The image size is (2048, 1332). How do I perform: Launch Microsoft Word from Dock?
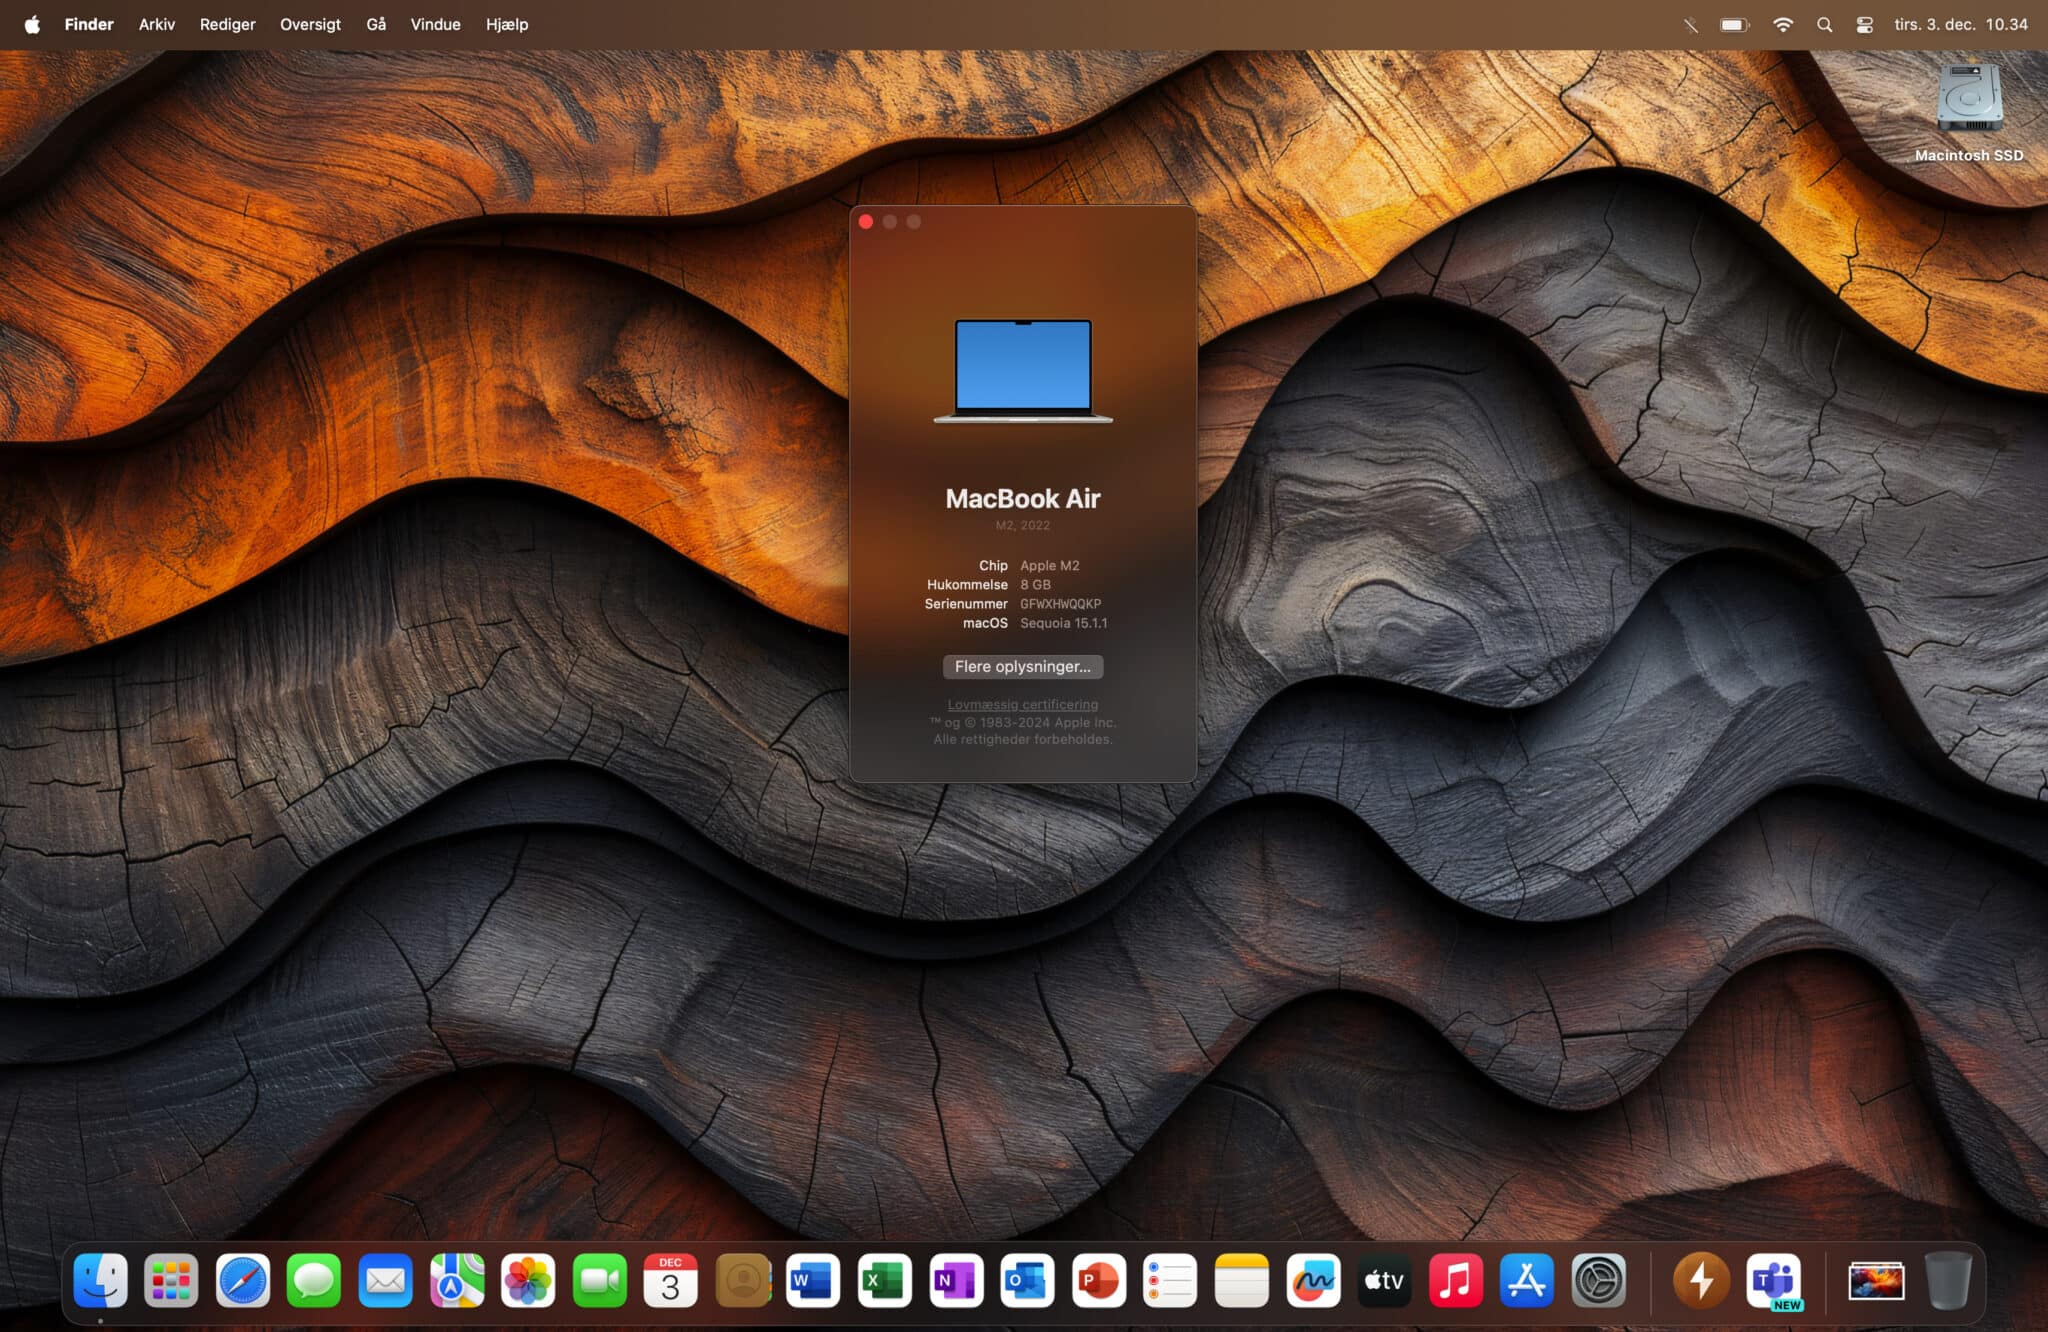813,1280
